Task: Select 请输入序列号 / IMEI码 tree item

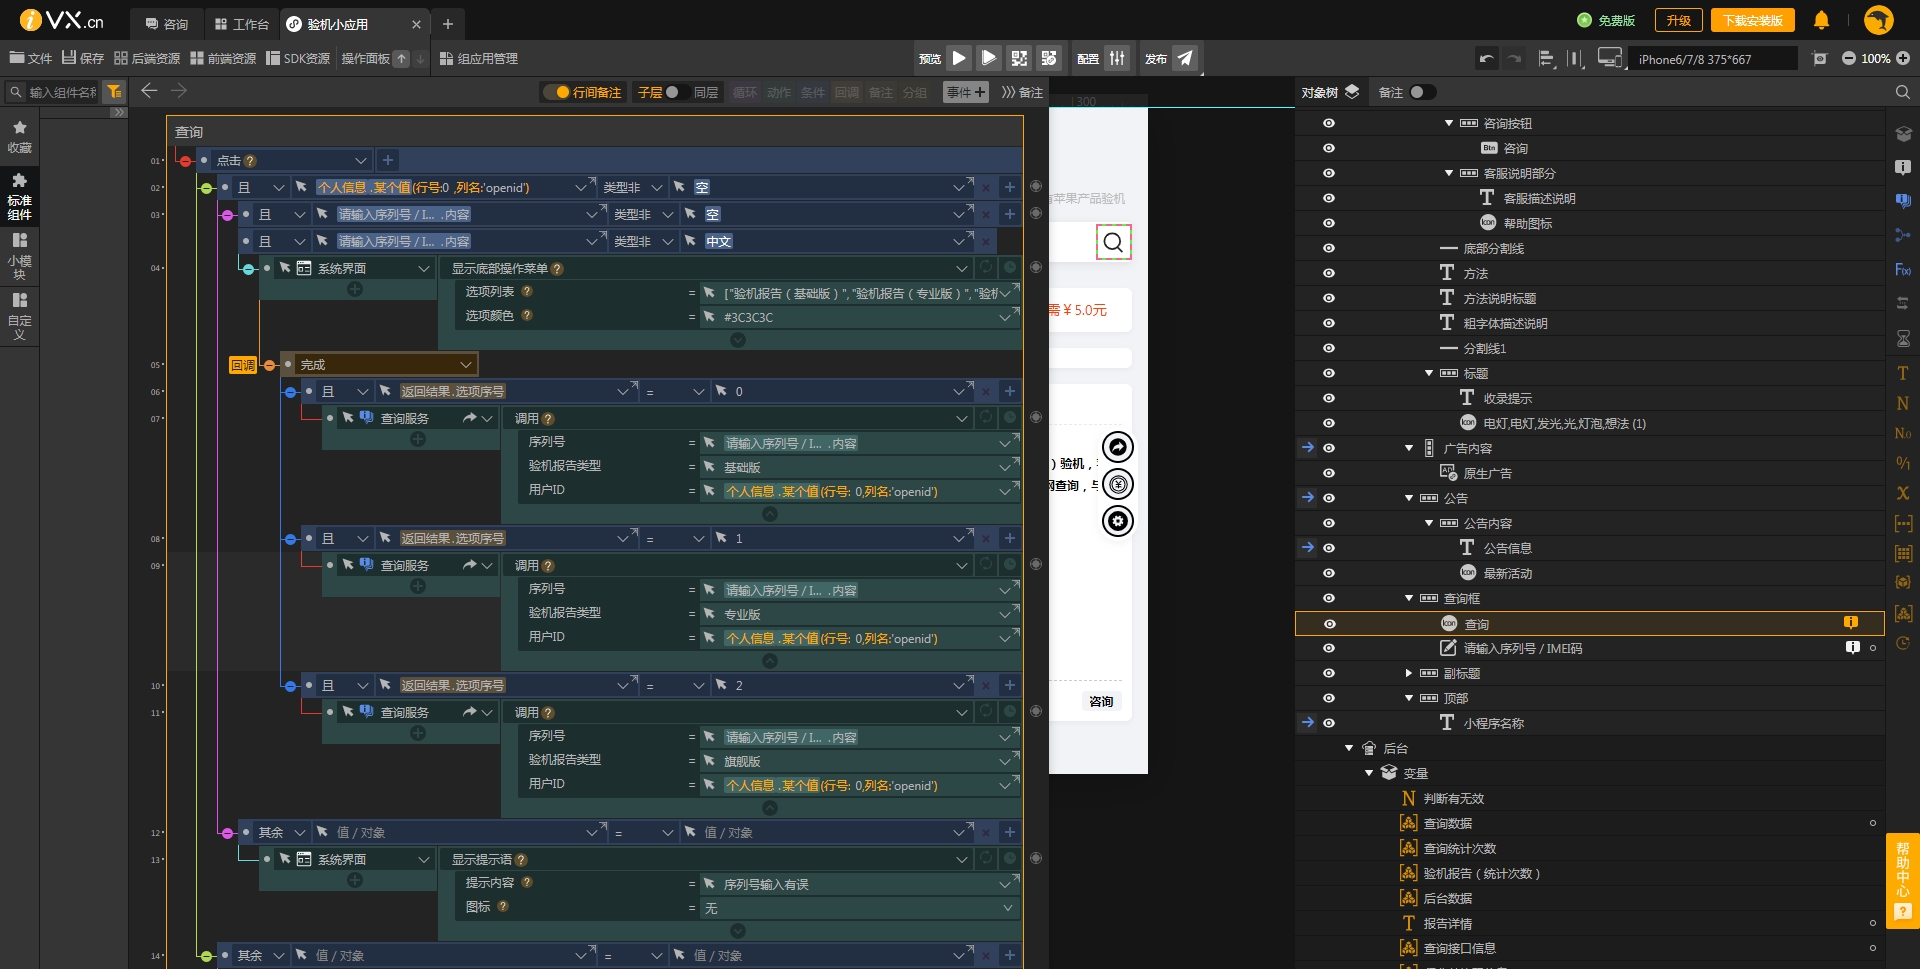Action: tap(1523, 648)
